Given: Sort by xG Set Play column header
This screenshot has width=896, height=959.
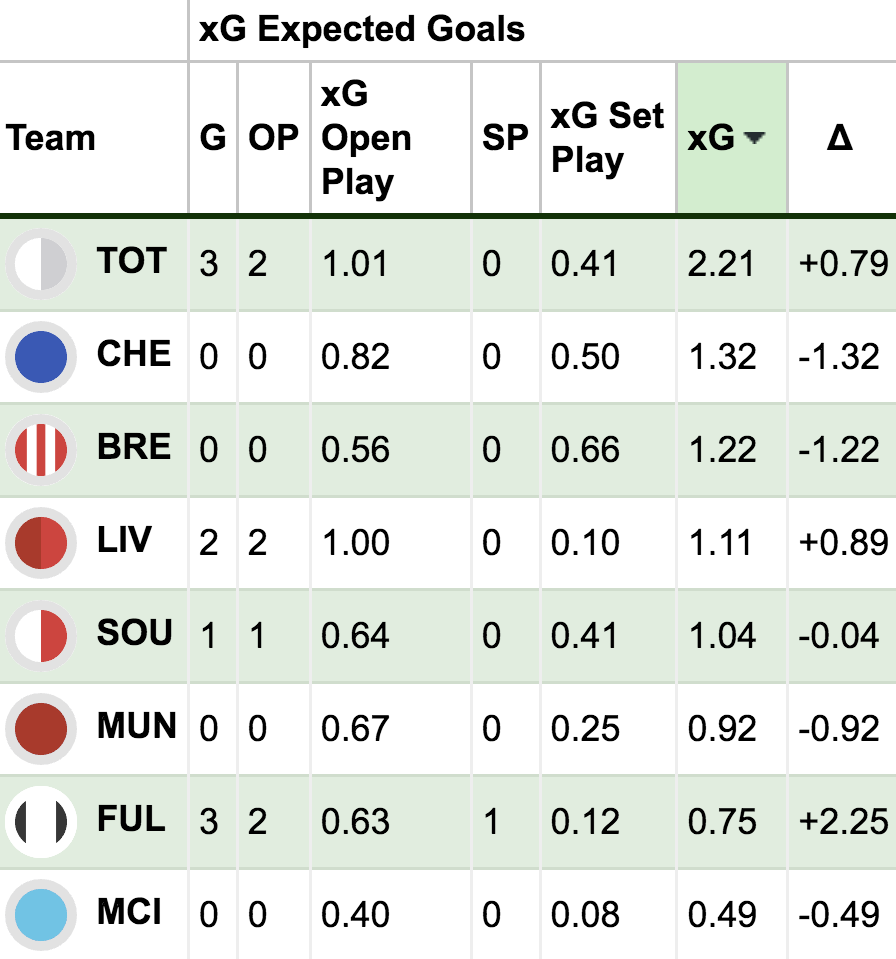Looking at the screenshot, I should (607, 138).
